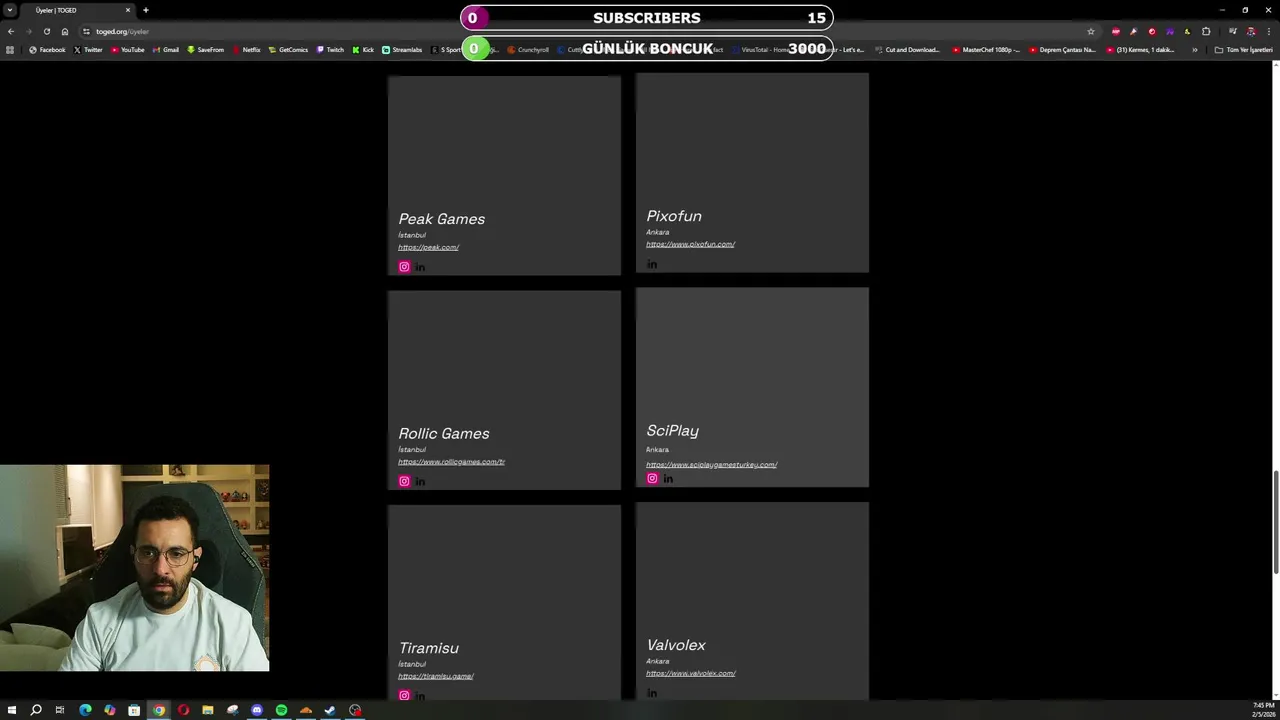
Task: Open Gmail bookmark
Action: pyautogui.click(x=166, y=50)
